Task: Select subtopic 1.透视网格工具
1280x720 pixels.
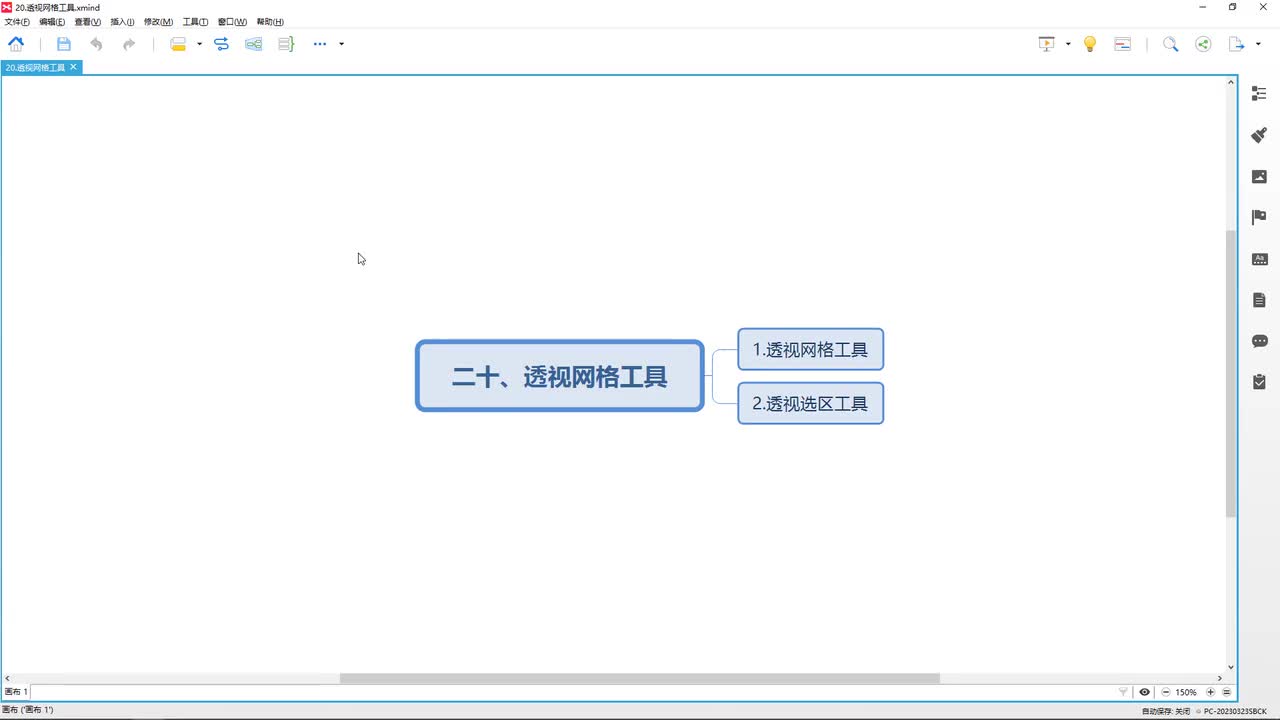Action: pyautogui.click(x=810, y=349)
